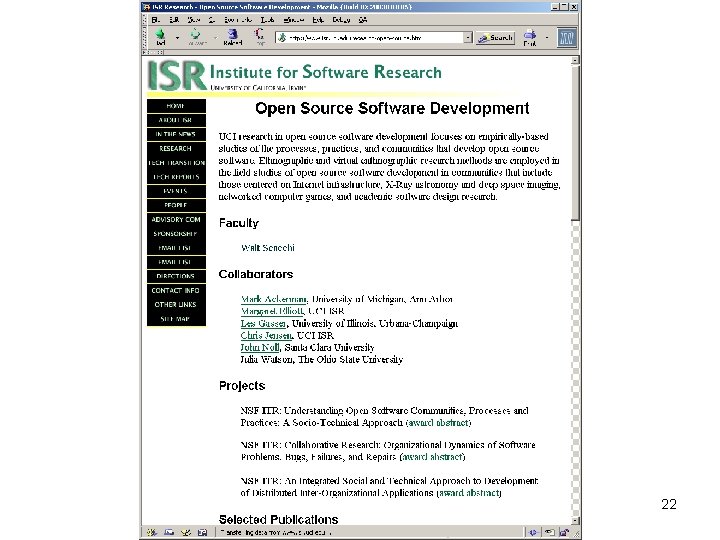The width and height of the screenshot is (720, 540).
Task: Click the Search button in the toolbar
Action: [x=495, y=38]
